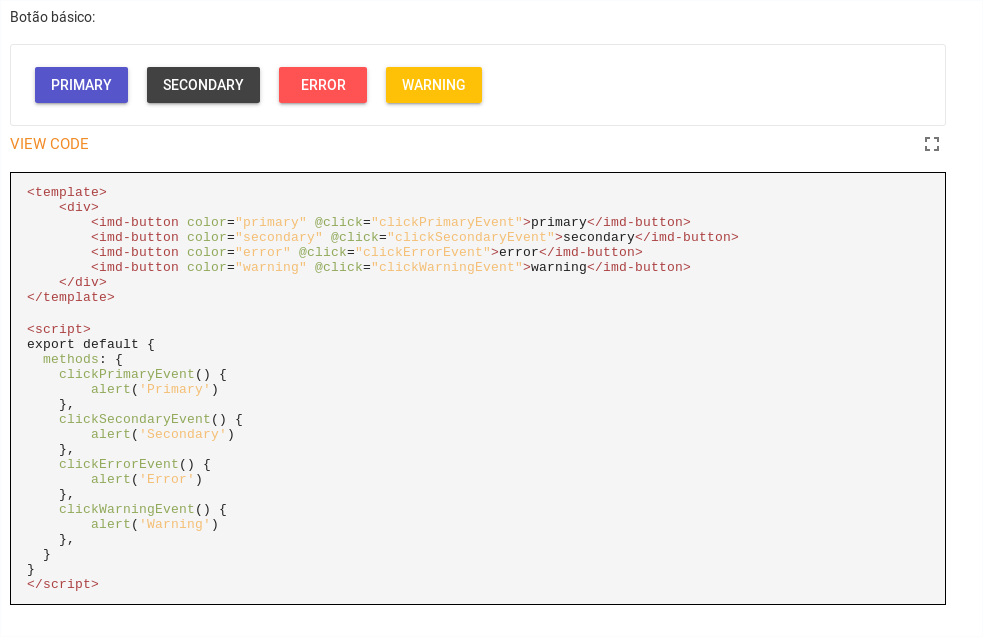Click the clickErrorEvent attribute value string
The height and width of the screenshot is (637, 983).
pos(423,252)
